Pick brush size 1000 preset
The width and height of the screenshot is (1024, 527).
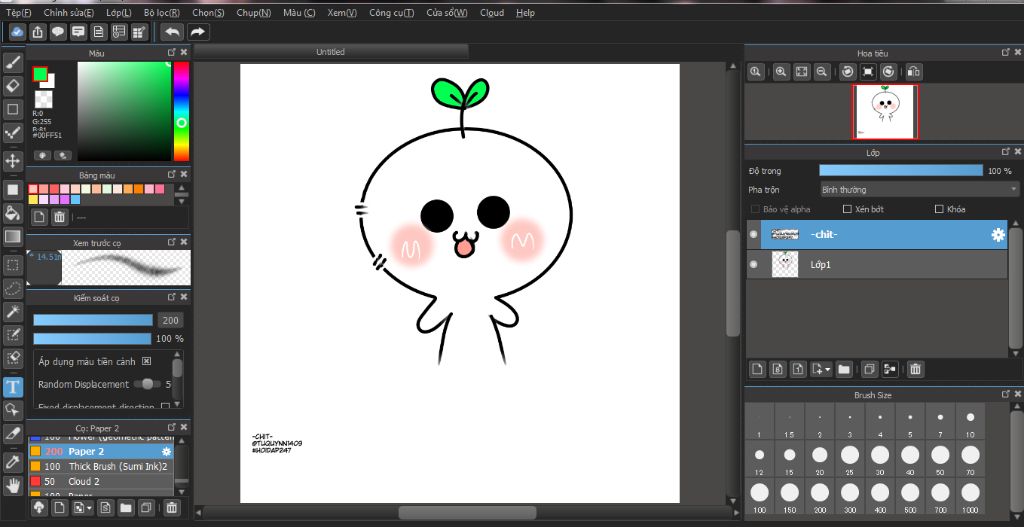(x=970, y=497)
